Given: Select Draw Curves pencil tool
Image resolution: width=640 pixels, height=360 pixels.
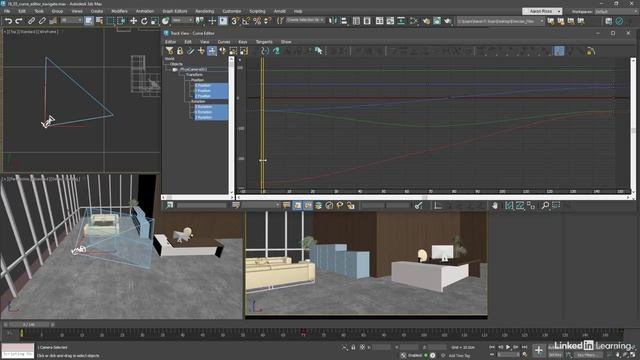Looking at the screenshot, I should 190,51.
